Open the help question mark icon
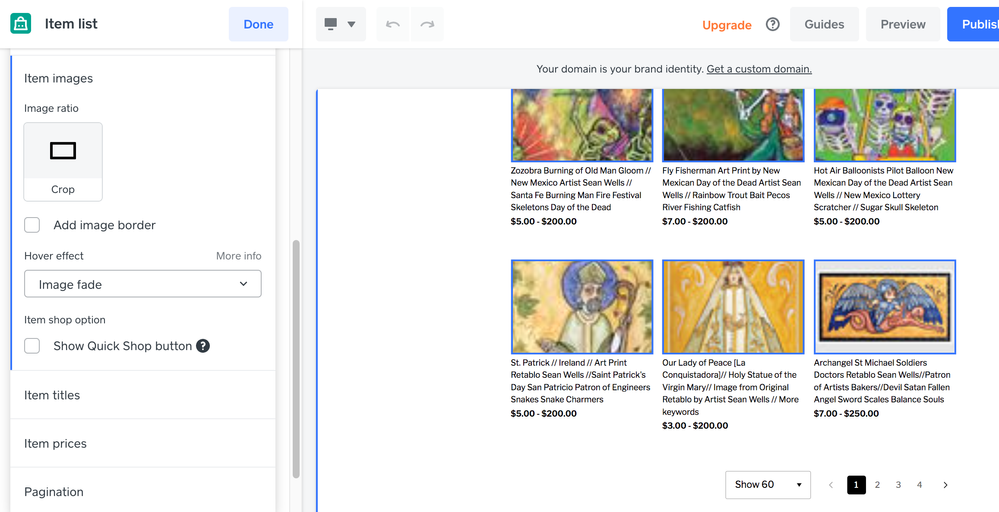This screenshot has width=999, height=512. click(x=772, y=24)
